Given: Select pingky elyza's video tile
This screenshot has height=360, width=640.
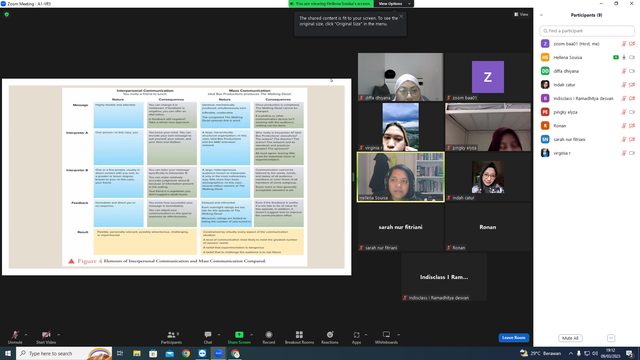Looking at the screenshot, I should (488, 127).
